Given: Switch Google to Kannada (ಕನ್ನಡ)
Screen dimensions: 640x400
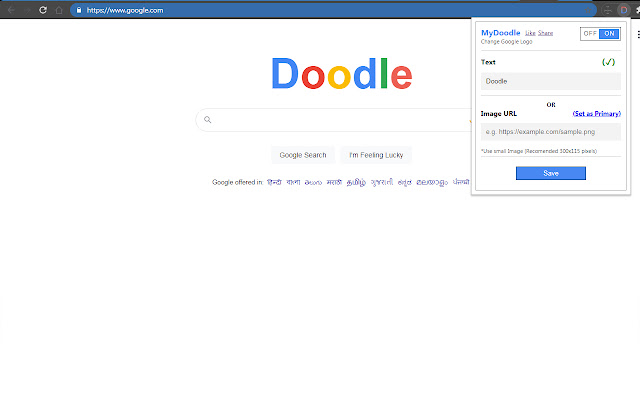Looking at the screenshot, I should pyautogui.click(x=404, y=182).
